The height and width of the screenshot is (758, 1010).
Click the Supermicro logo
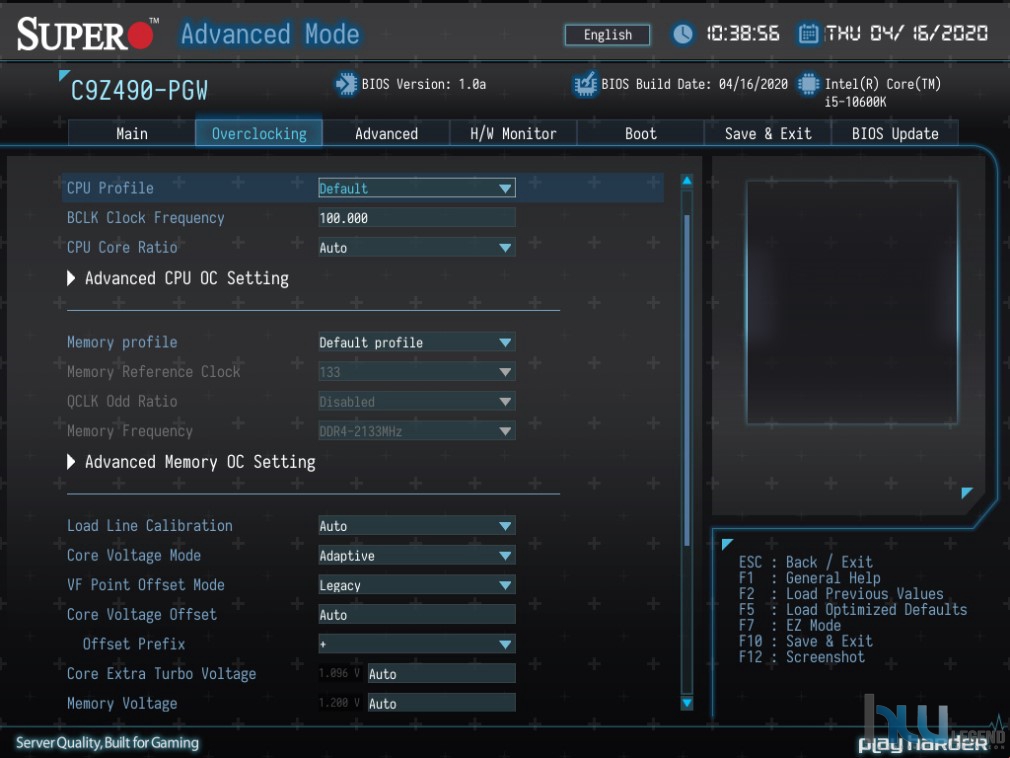86,33
